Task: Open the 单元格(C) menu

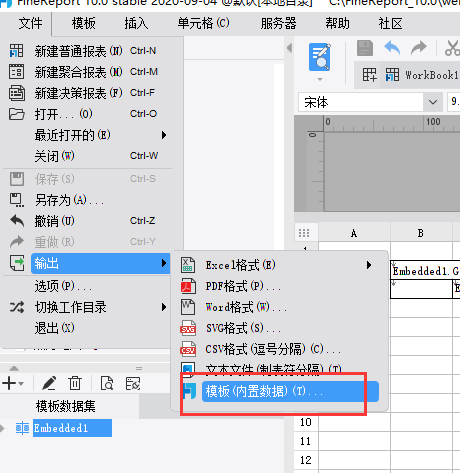Action: [x=203, y=24]
